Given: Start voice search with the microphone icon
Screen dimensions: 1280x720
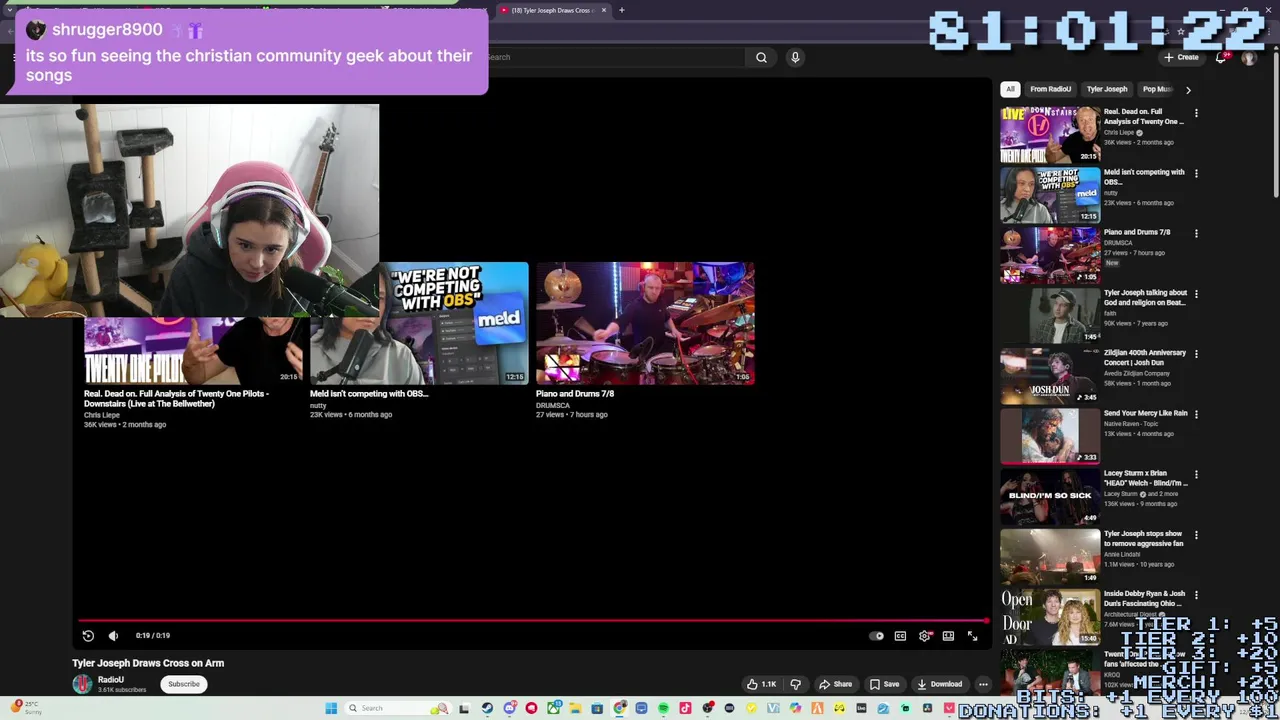Looking at the screenshot, I should 795,57.
